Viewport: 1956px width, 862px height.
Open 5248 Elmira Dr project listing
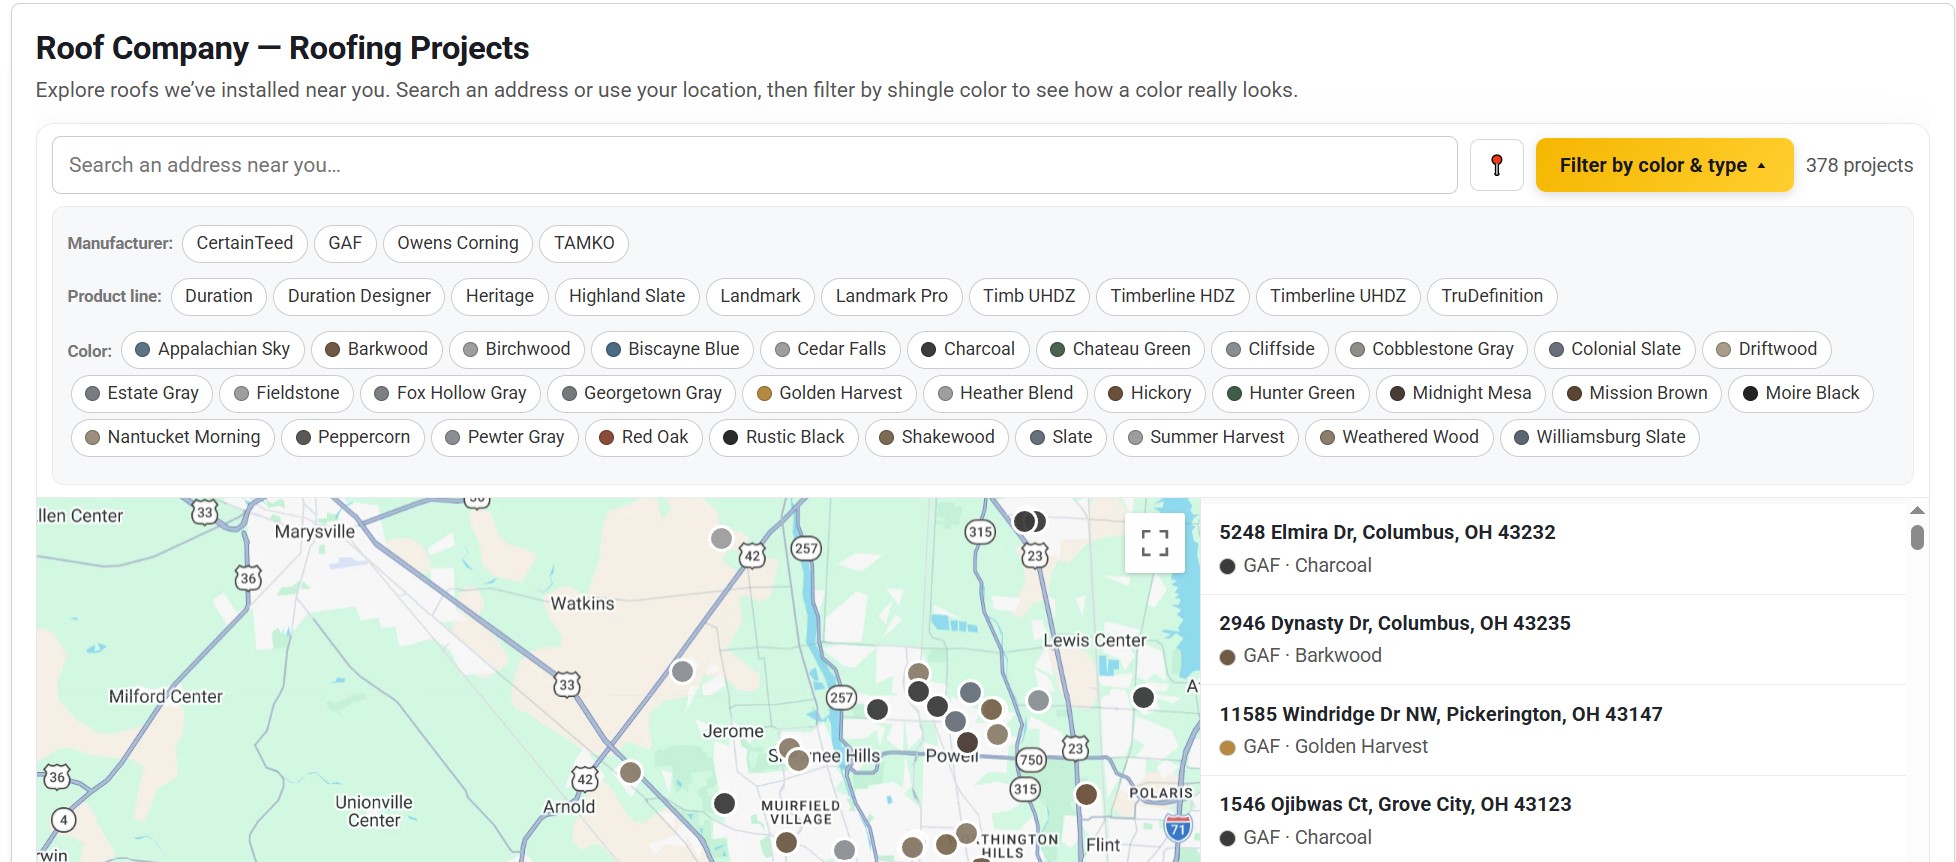point(1553,549)
